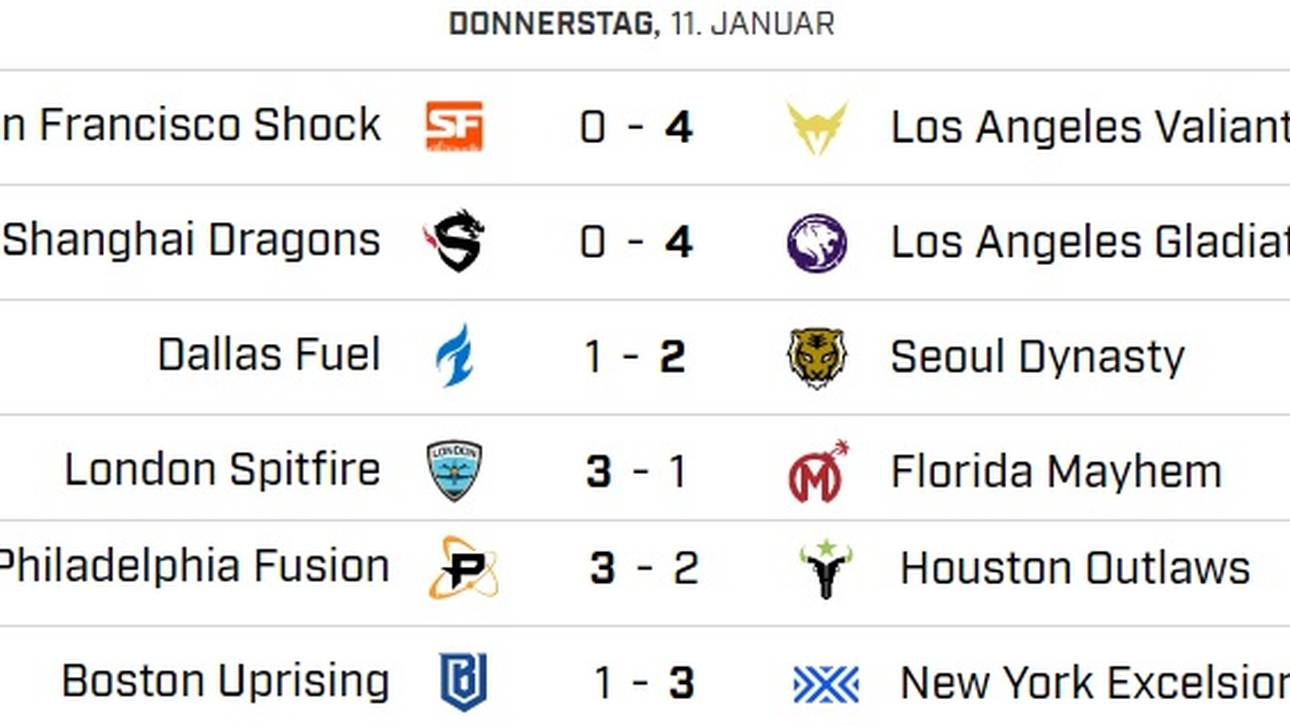Image resolution: width=1290 pixels, height=726 pixels.
Task: Click the Florida Mayhem logo
Action: (817, 471)
